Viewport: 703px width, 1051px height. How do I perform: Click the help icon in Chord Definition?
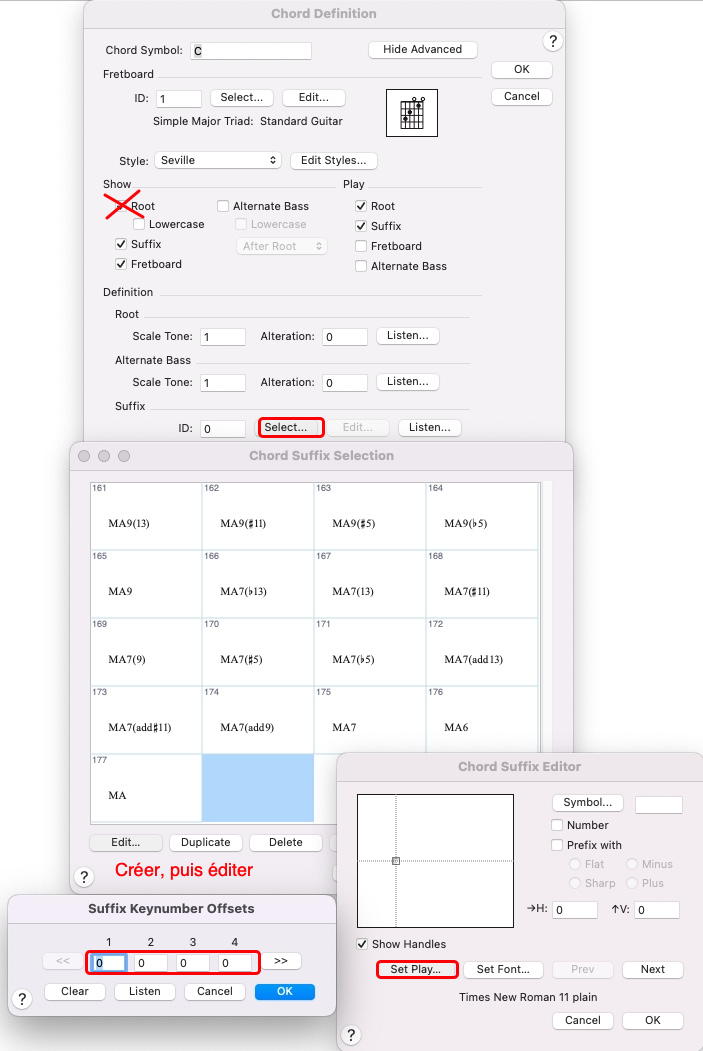coord(553,41)
